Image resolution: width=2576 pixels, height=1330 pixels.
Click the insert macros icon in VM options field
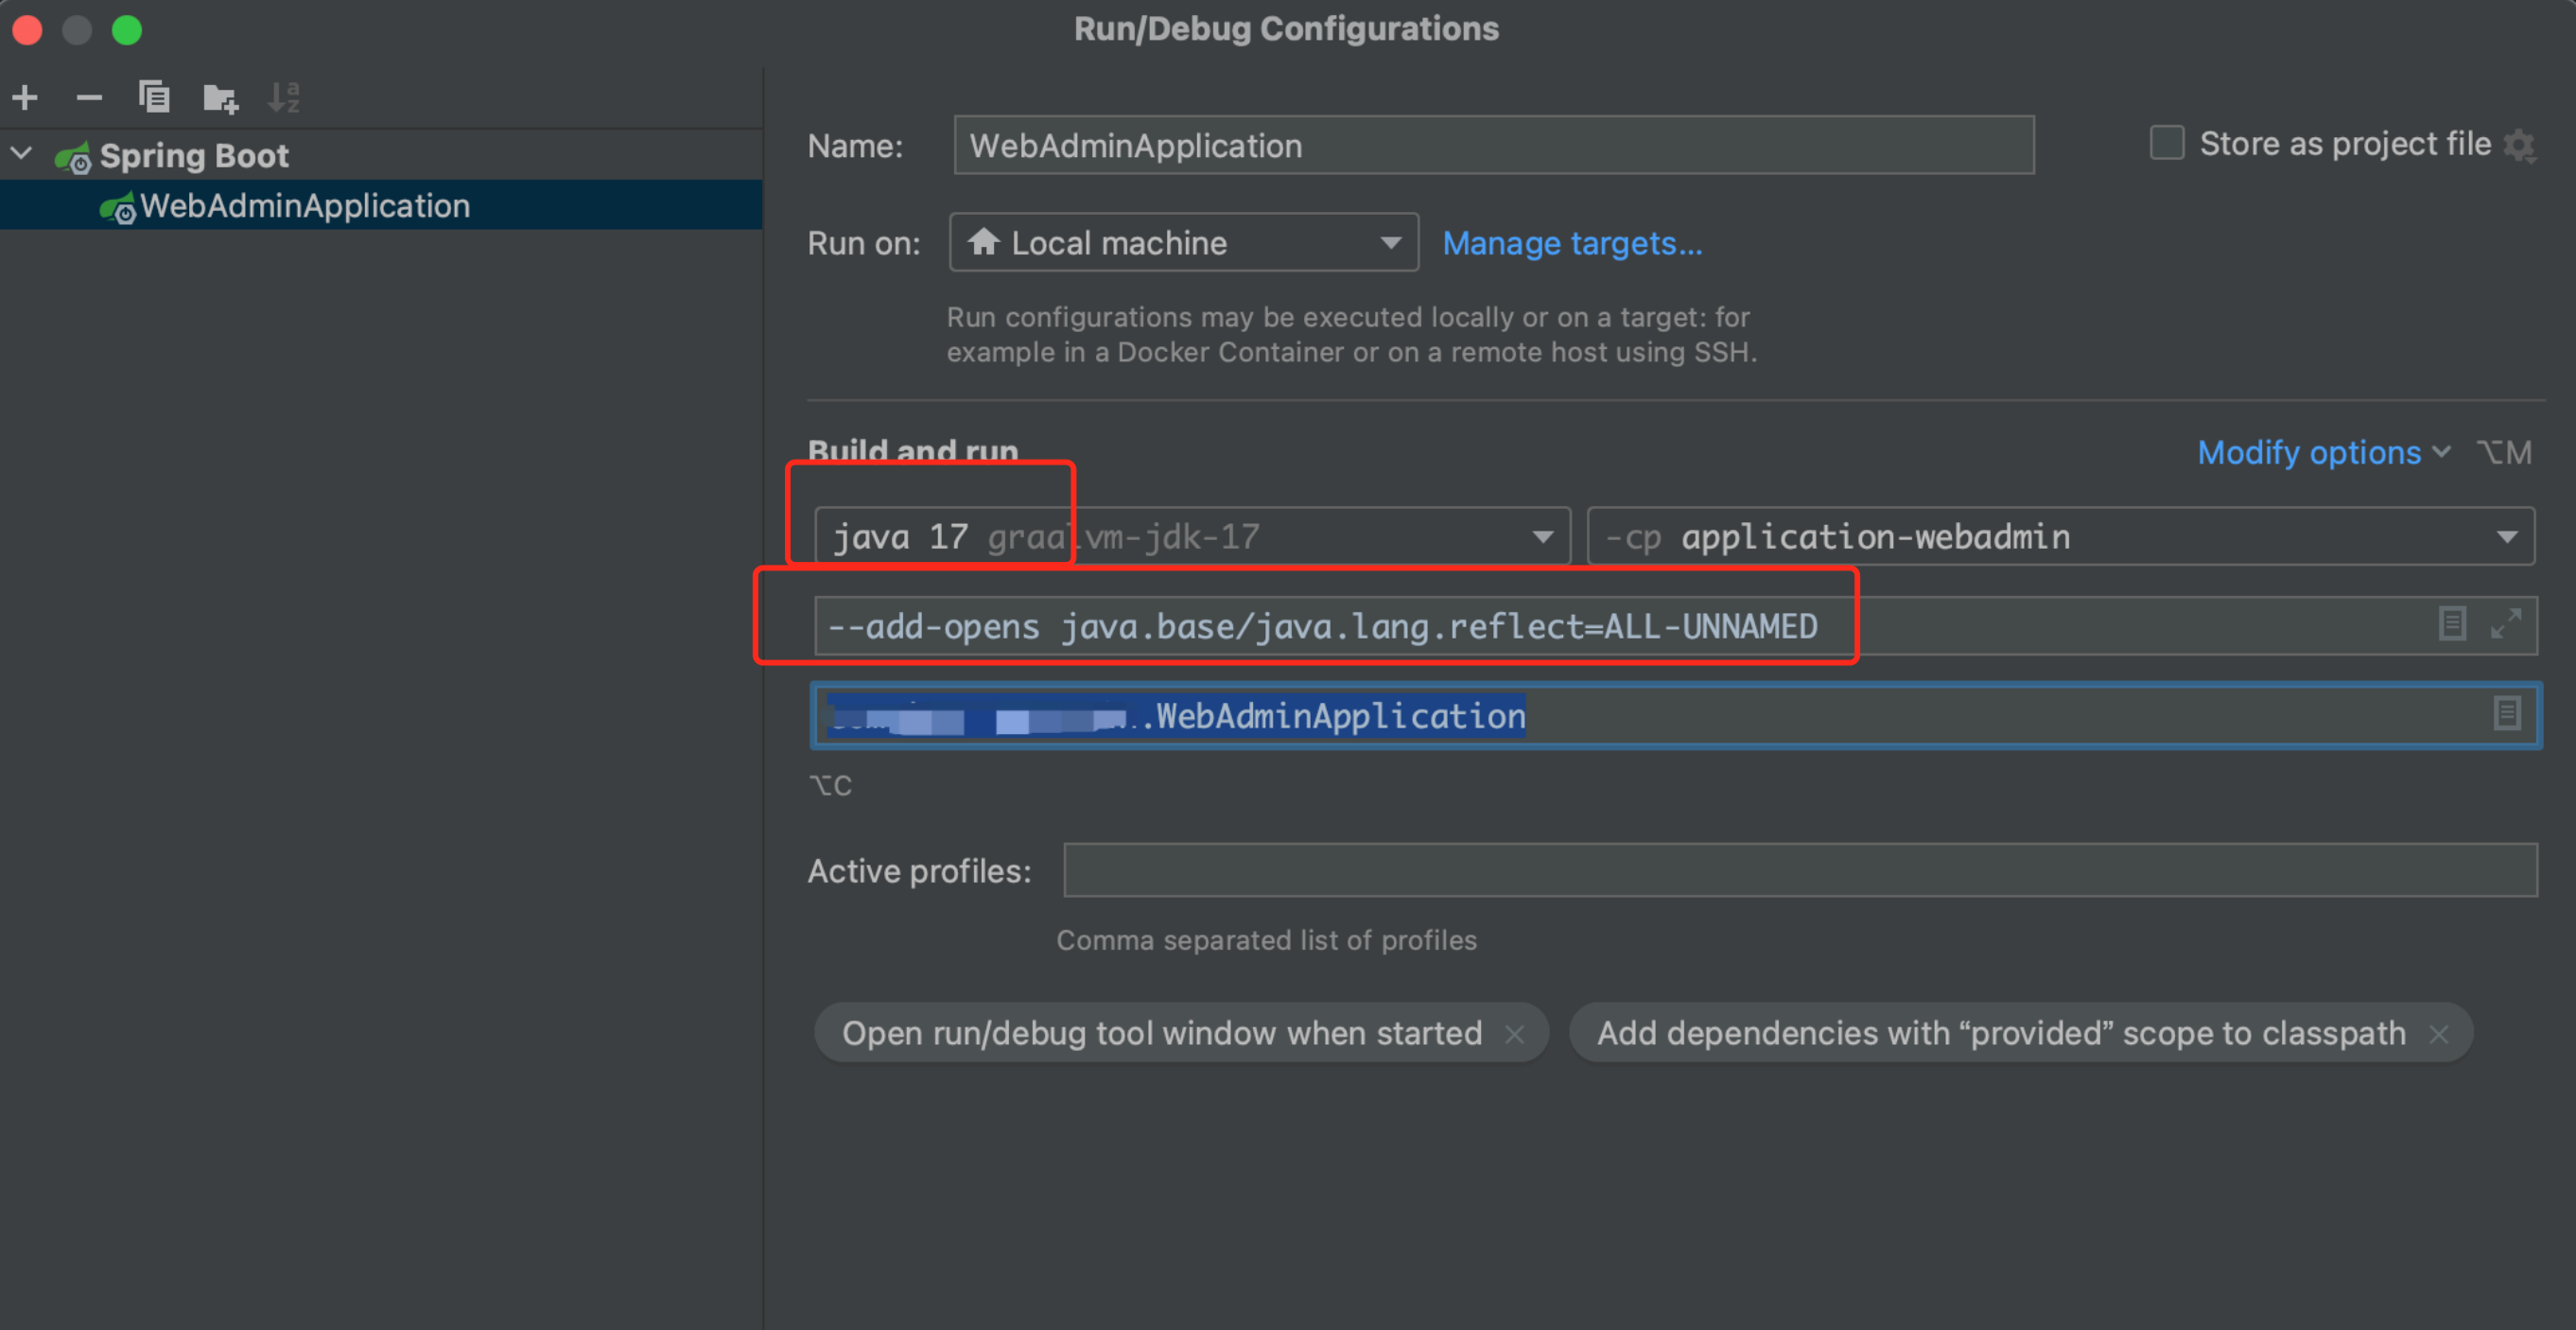point(2451,623)
